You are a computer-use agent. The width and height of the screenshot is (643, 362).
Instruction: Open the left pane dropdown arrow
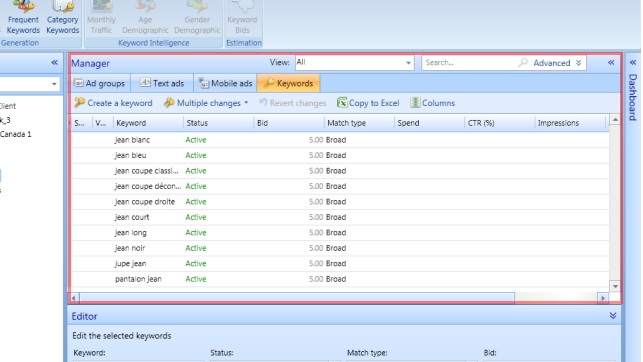(x=54, y=84)
